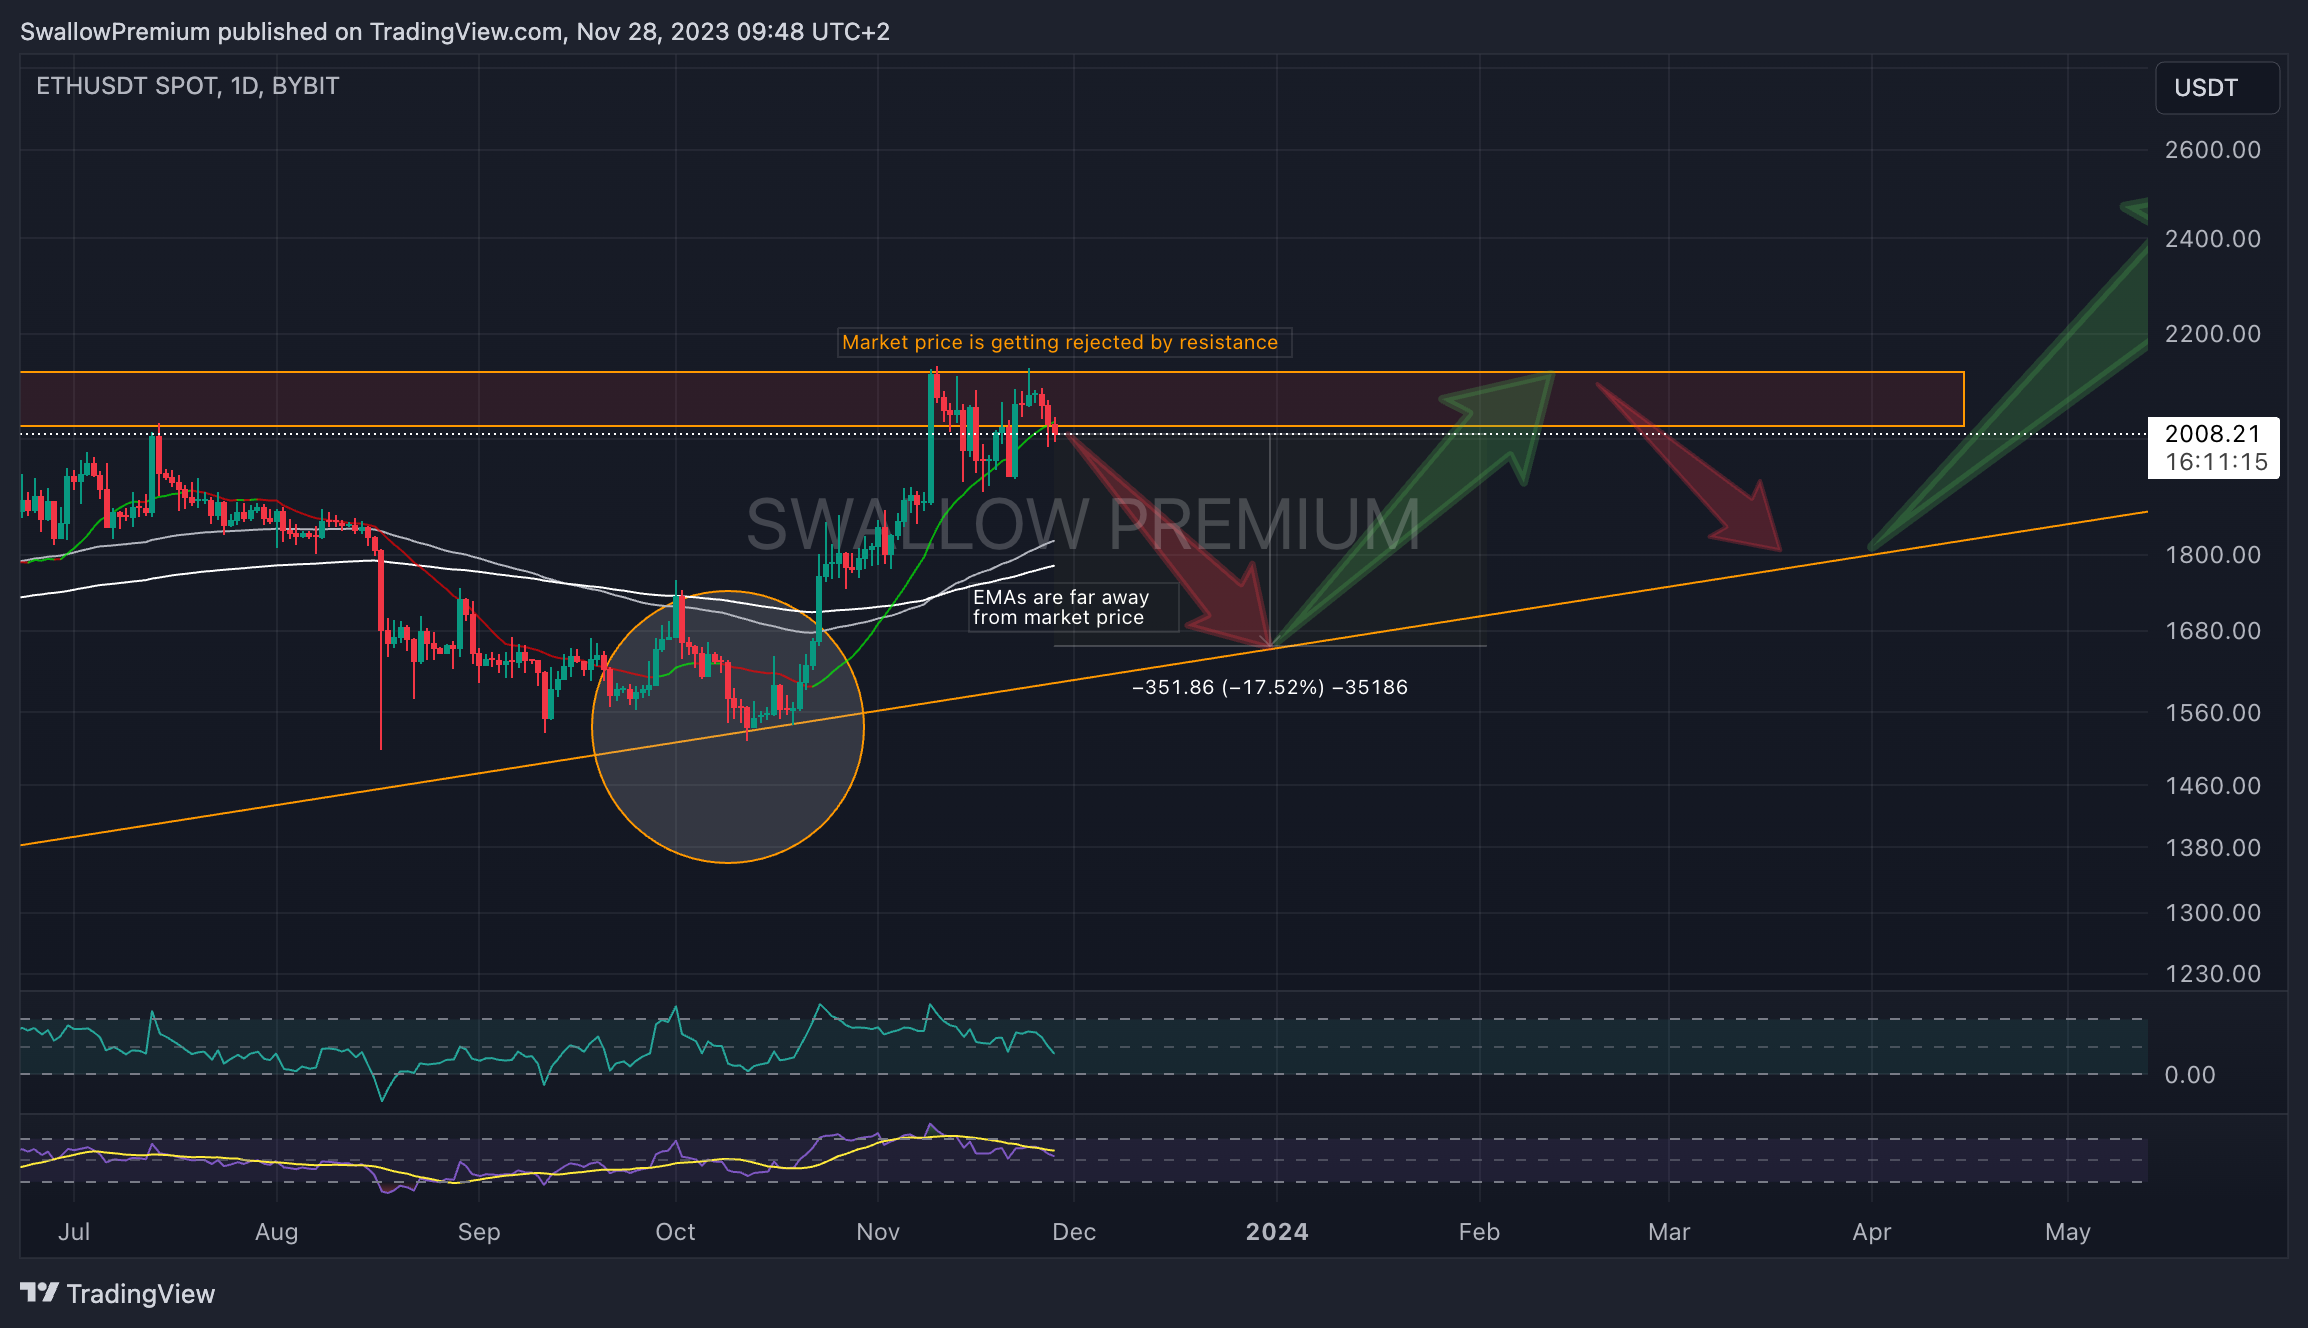Click the Sep date axis label
Image resolution: width=2308 pixels, height=1328 pixels.
[479, 1232]
